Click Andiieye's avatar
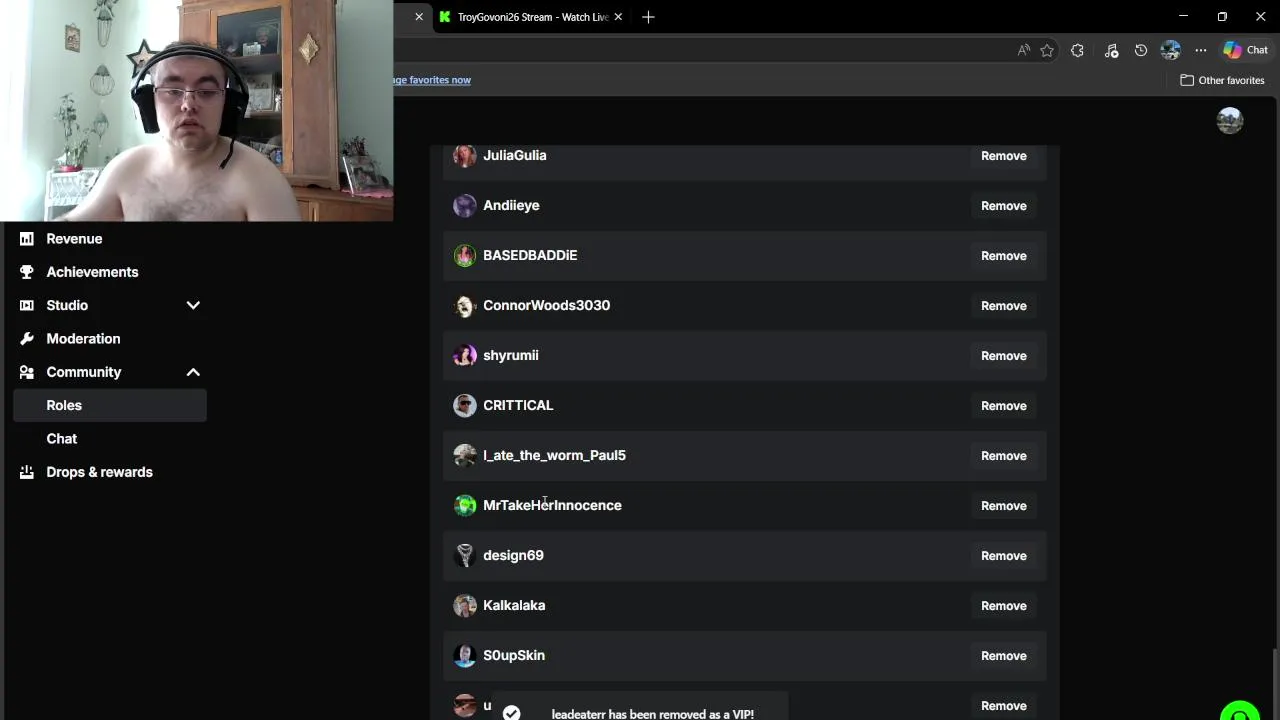 [465, 205]
